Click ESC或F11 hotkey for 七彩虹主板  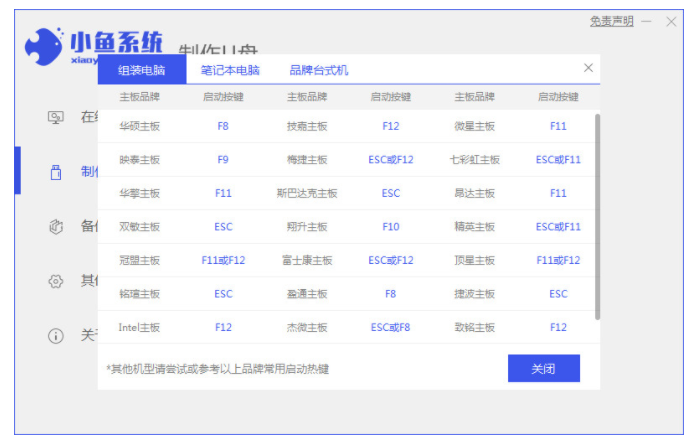[x=558, y=160]
